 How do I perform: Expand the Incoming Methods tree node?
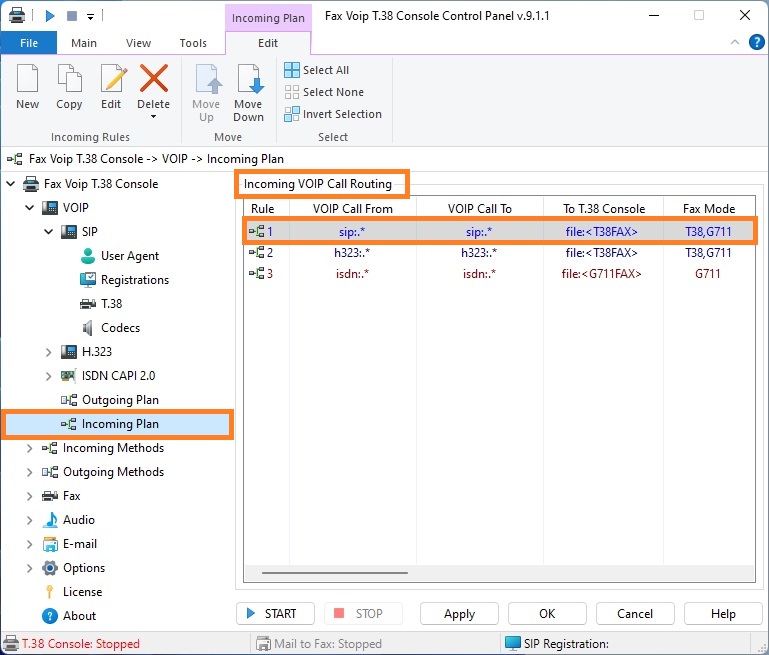coord(29,448)
